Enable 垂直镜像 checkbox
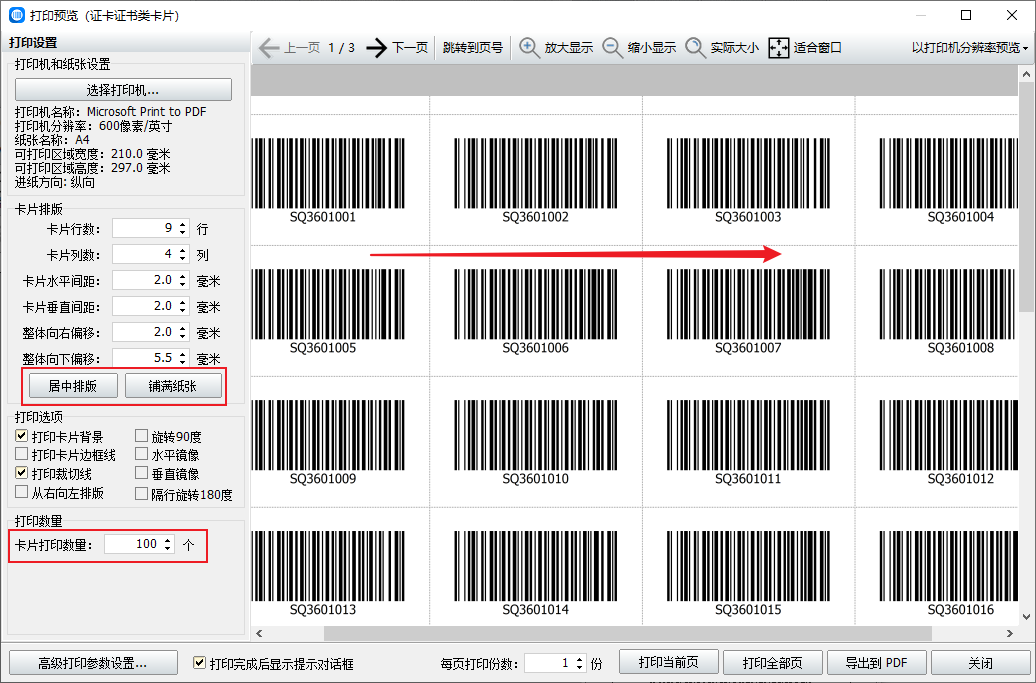1036x683 pixels. pos(141,473)
